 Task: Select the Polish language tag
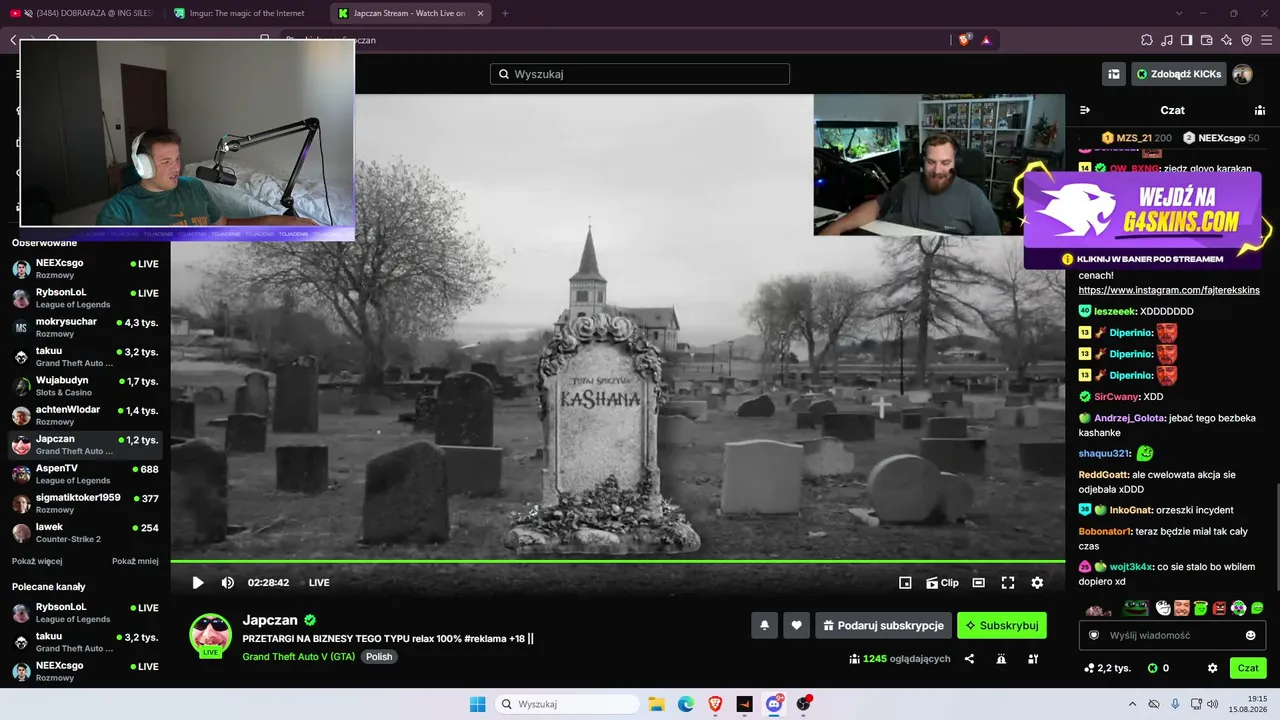379,657
